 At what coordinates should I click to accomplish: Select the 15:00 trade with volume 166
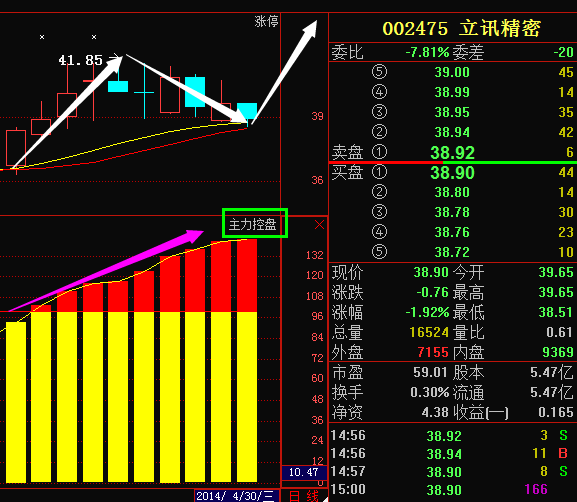(x=452, y=489)
